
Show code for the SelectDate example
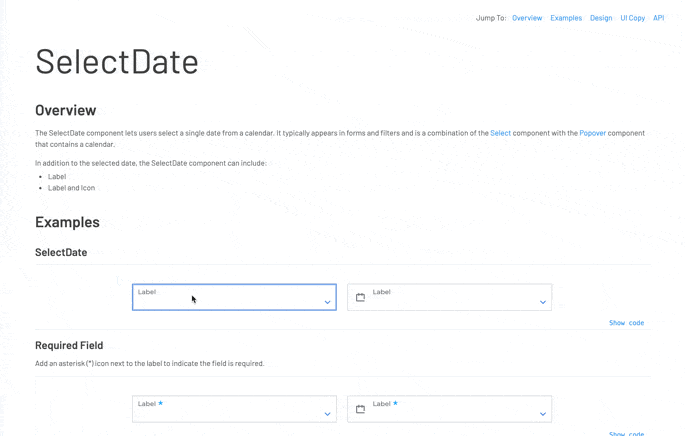coord(626,323)
